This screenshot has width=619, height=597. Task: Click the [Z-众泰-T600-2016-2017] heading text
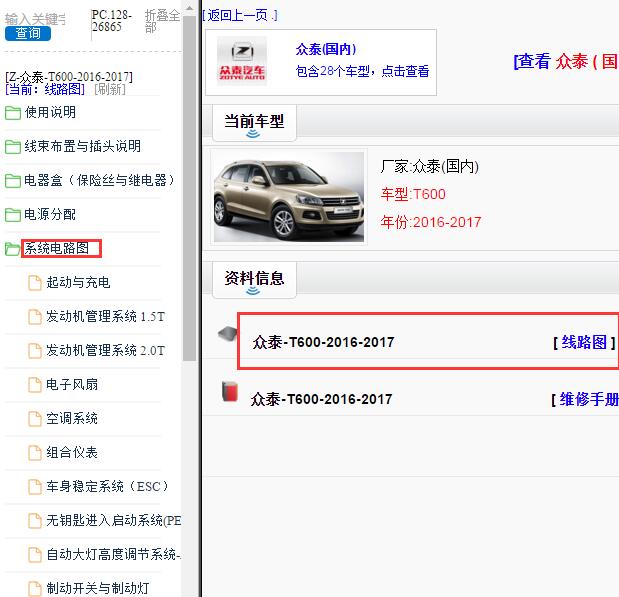point(69,77)
